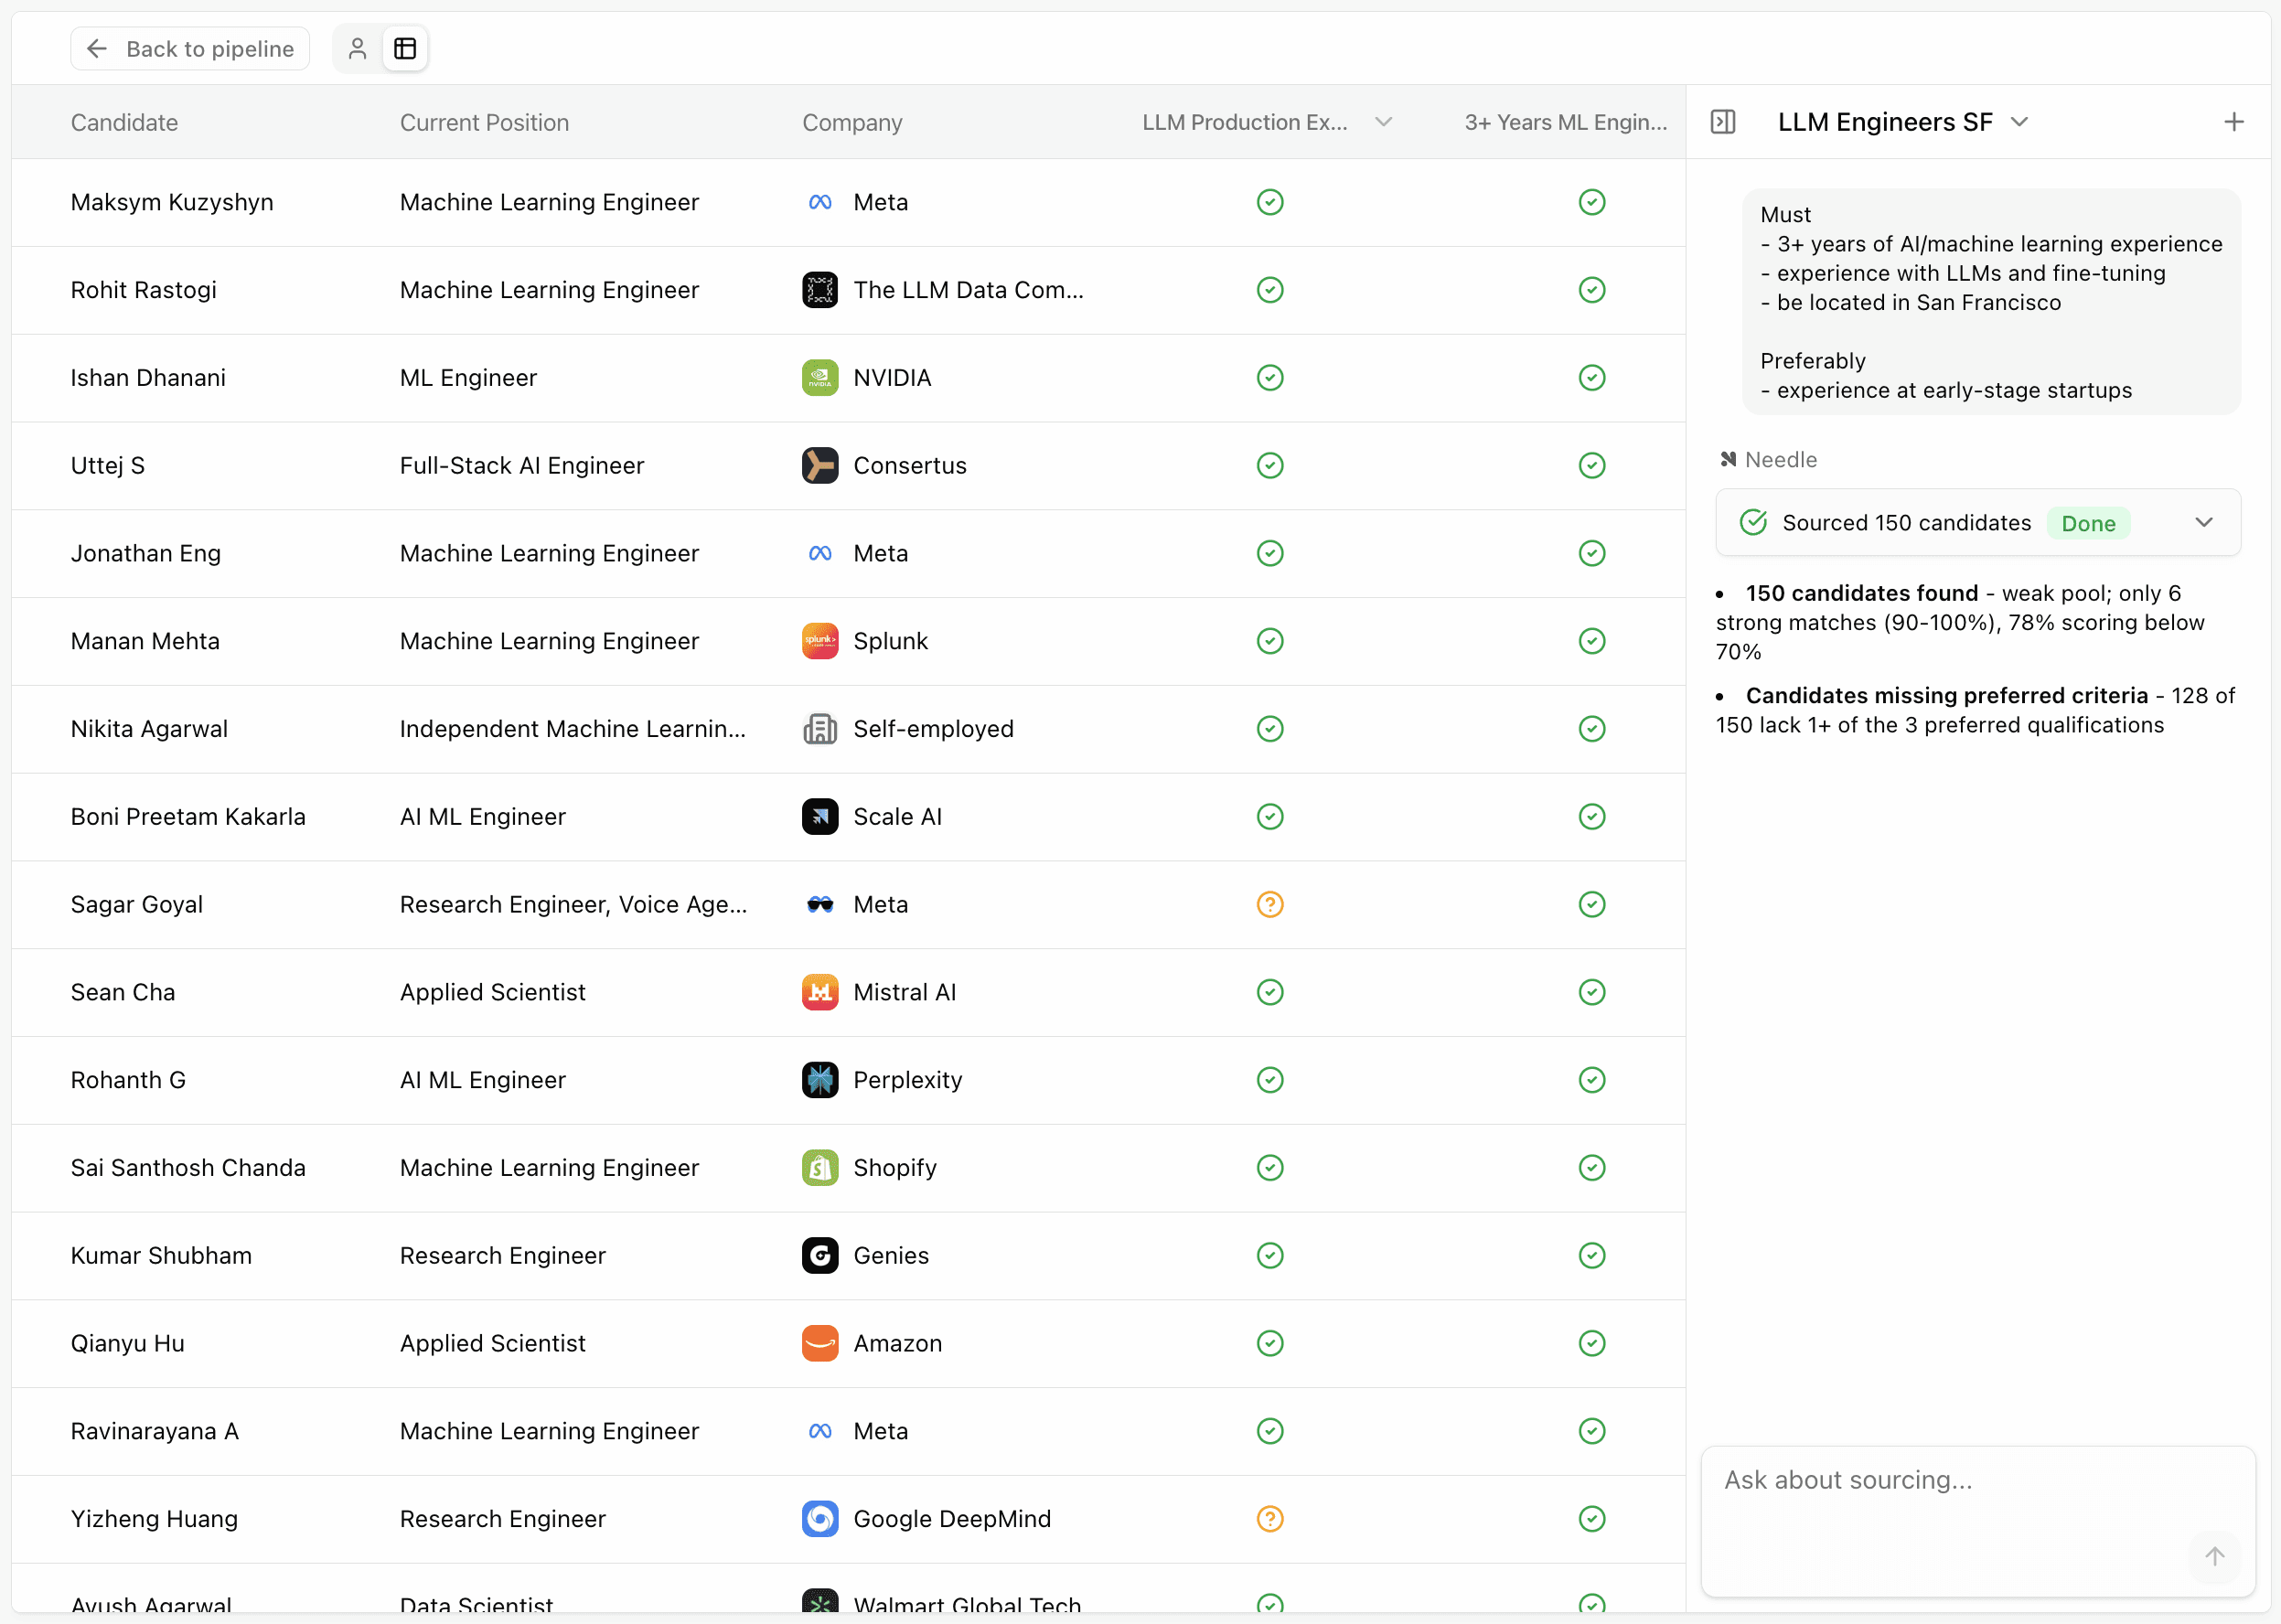Open candidate Rohit Rastogi's row
Screen dimensions: 2281x1624
pyautogui.click(x=143, y=290)
